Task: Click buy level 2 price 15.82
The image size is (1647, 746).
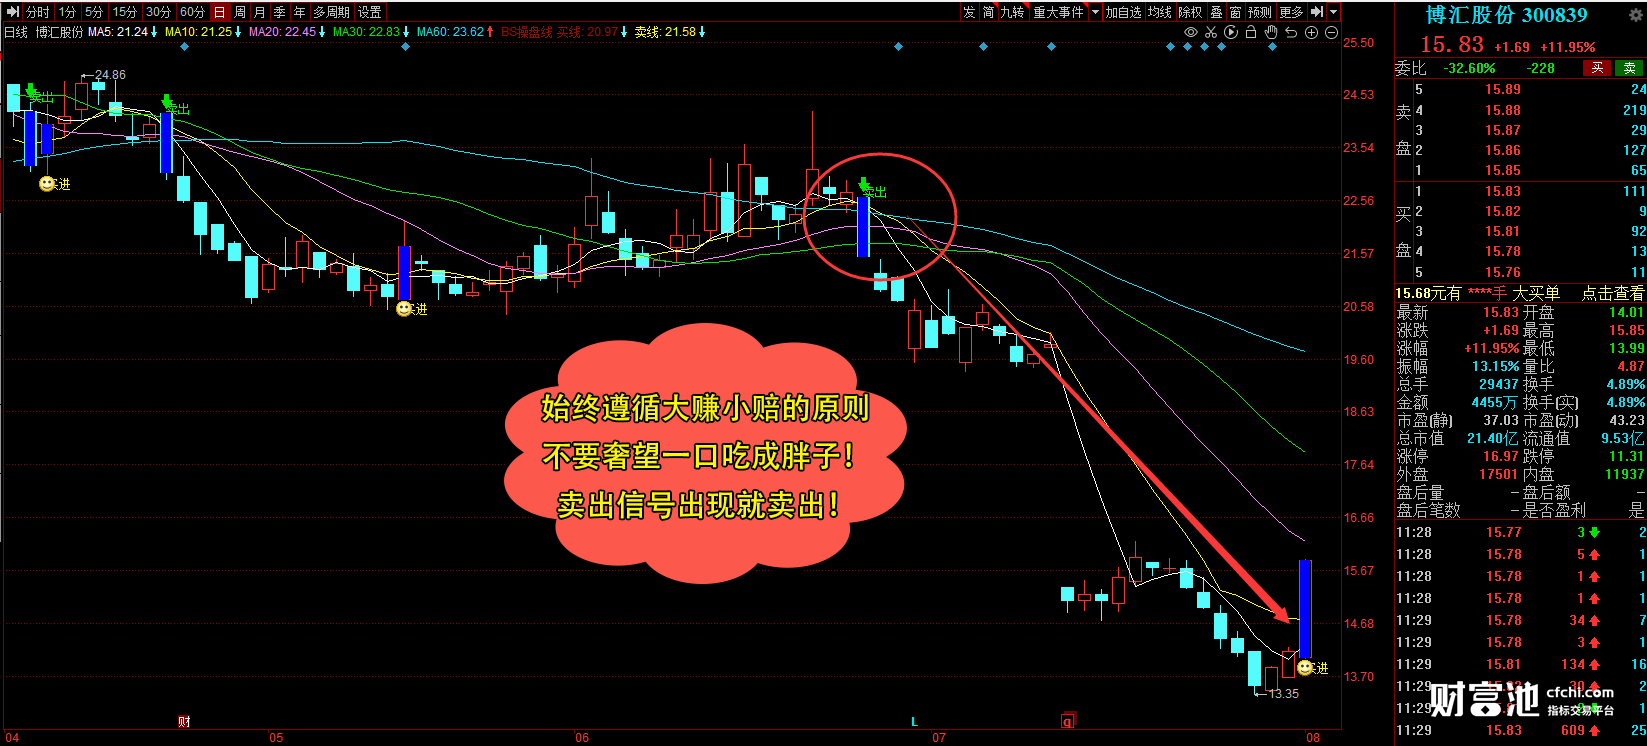Action: tap(1502, 212)
